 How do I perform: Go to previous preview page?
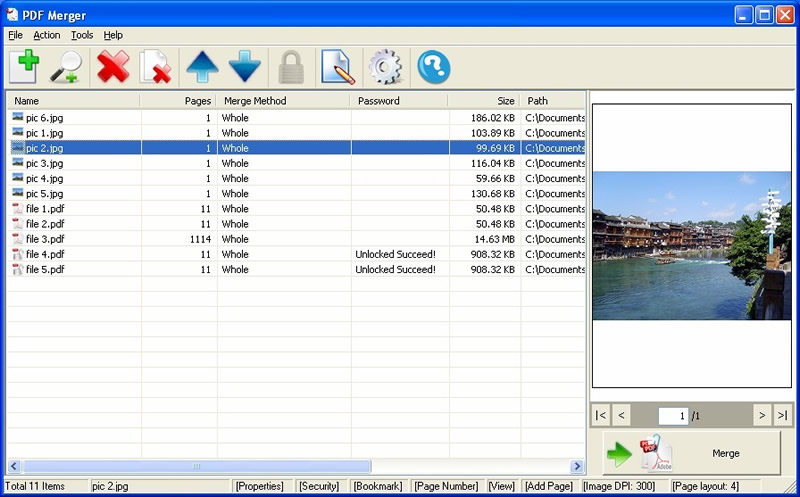click(x=621, y=415)
